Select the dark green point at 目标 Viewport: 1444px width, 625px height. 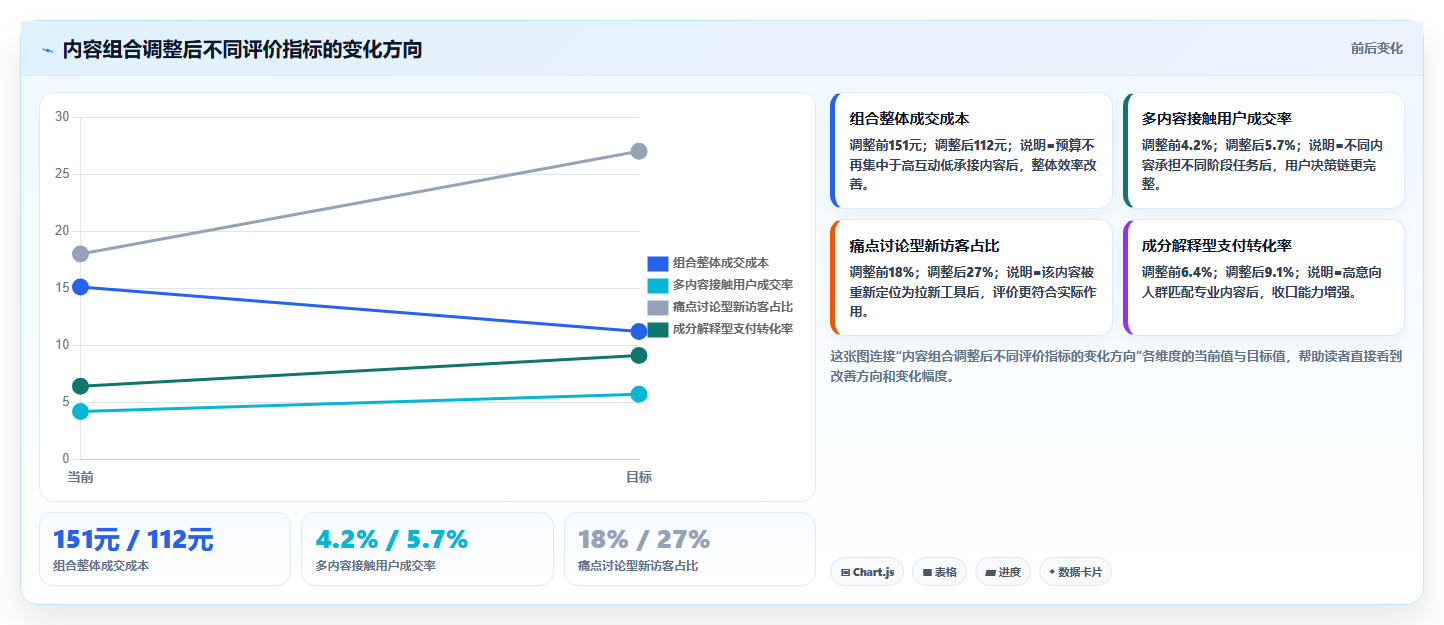[639, 355]
